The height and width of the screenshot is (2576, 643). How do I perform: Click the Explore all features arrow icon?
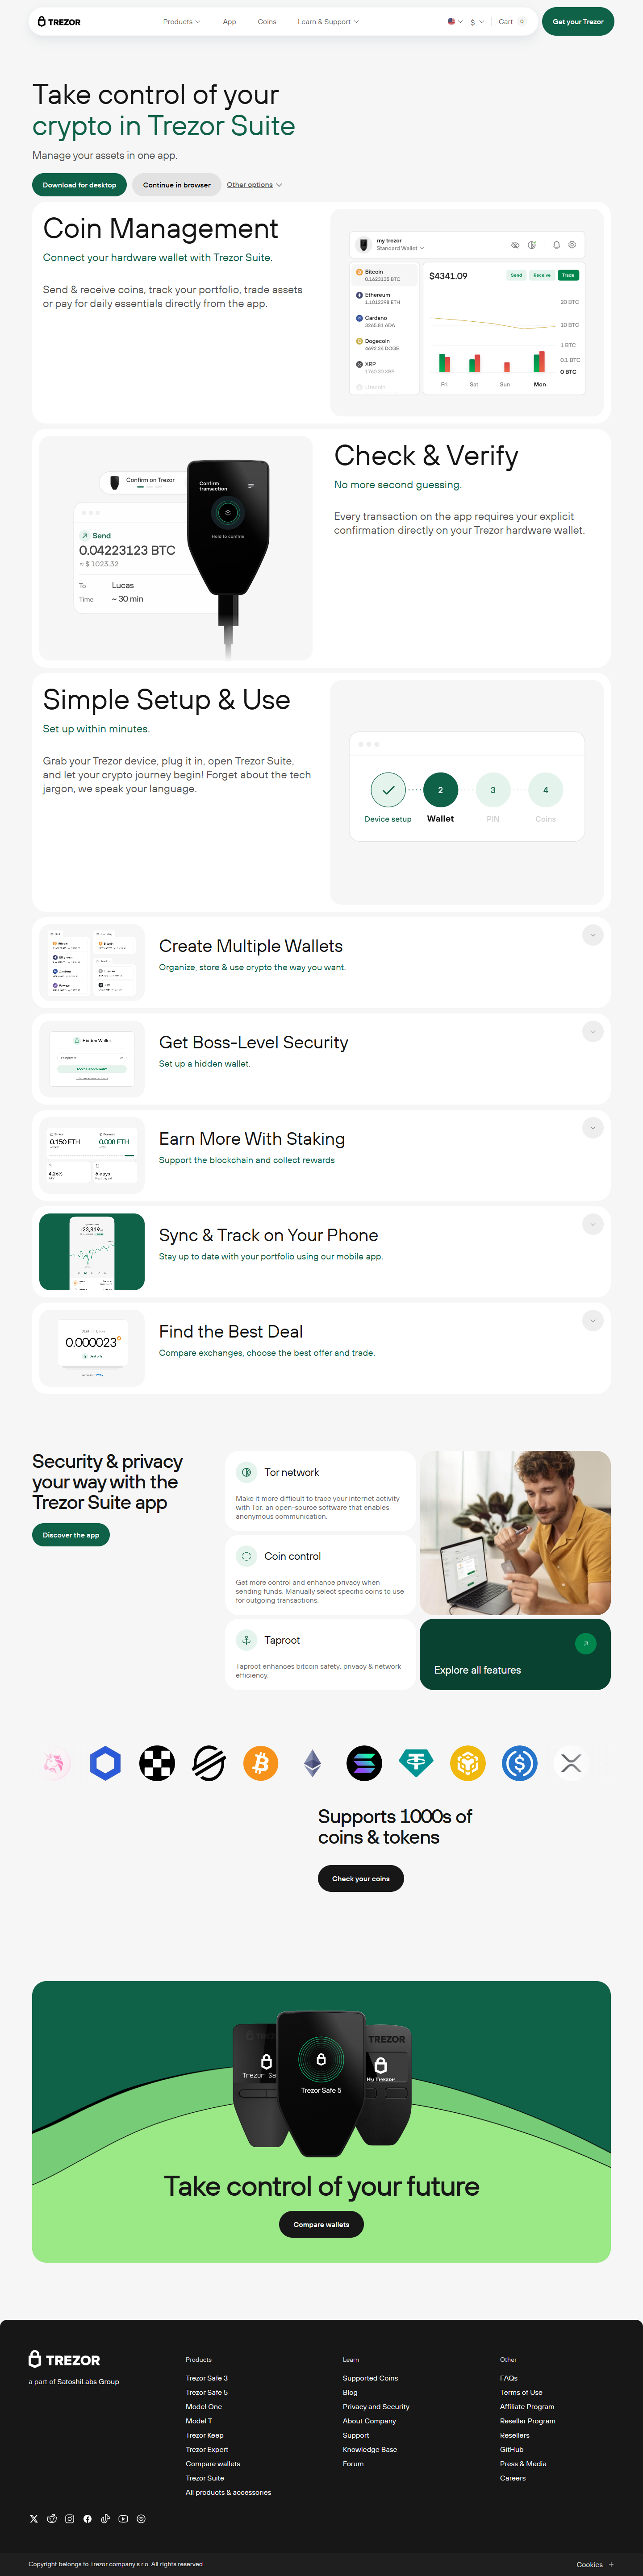point(586,1643)
